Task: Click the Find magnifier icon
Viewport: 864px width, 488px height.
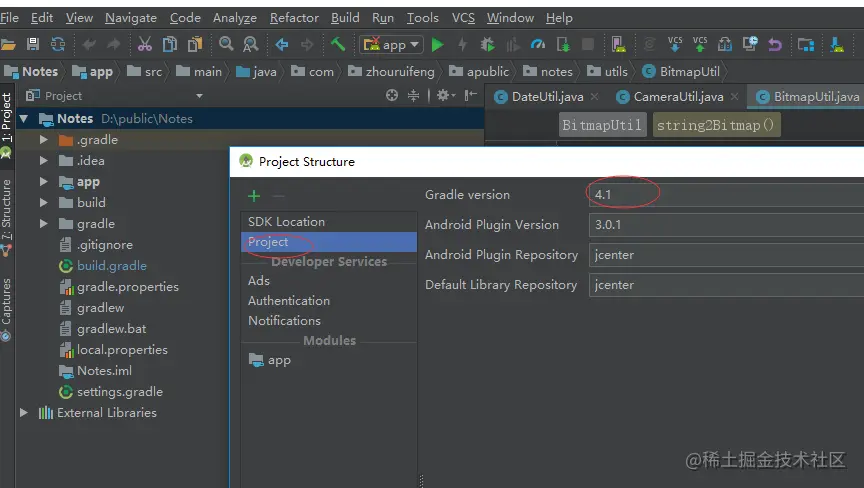Action: tap(226, 44)
